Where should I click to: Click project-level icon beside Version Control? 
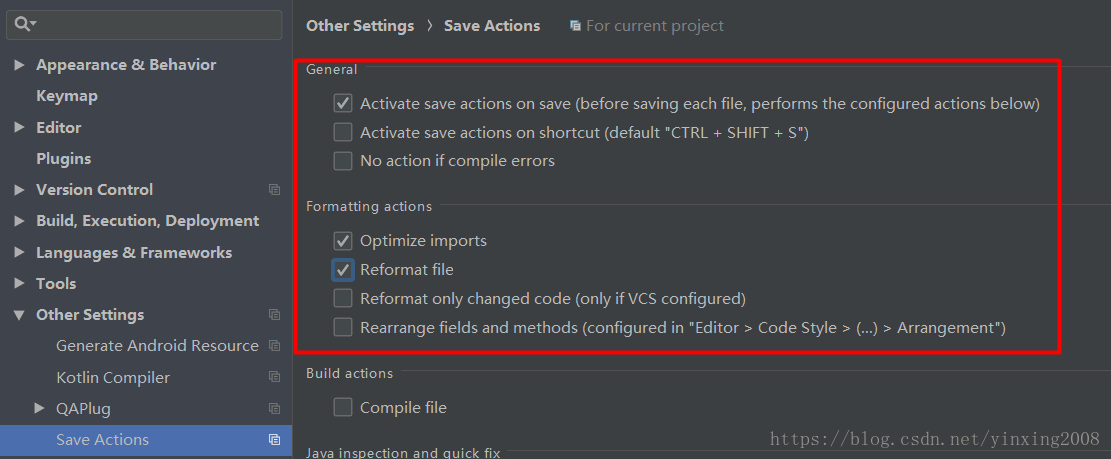coord(274,190)
